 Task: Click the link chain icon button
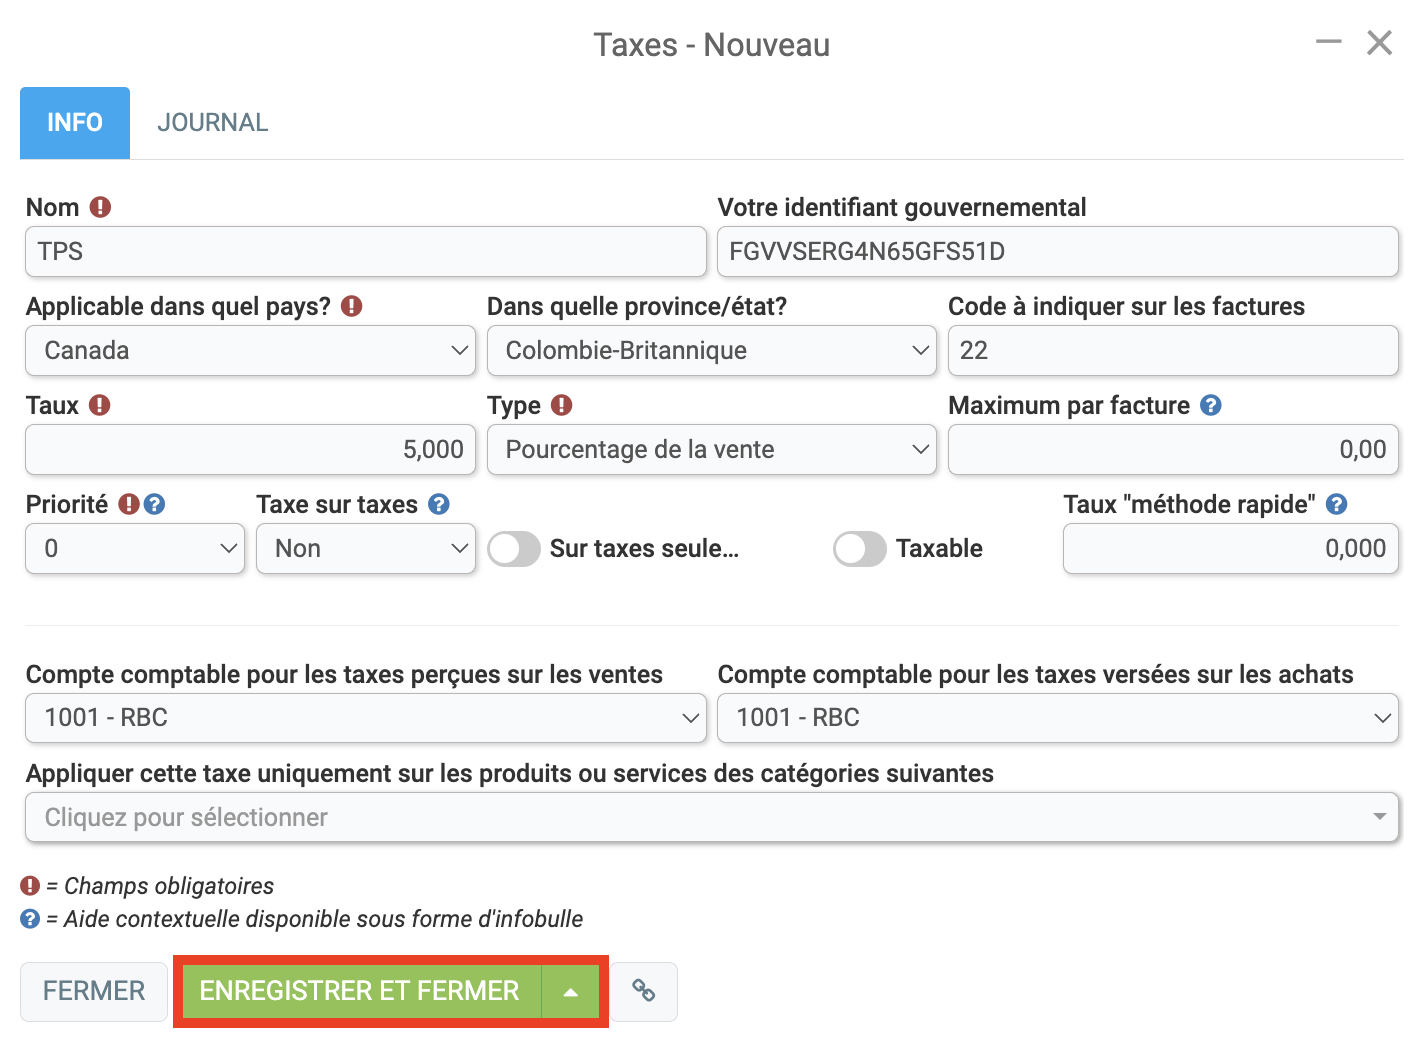coord(644,991)
